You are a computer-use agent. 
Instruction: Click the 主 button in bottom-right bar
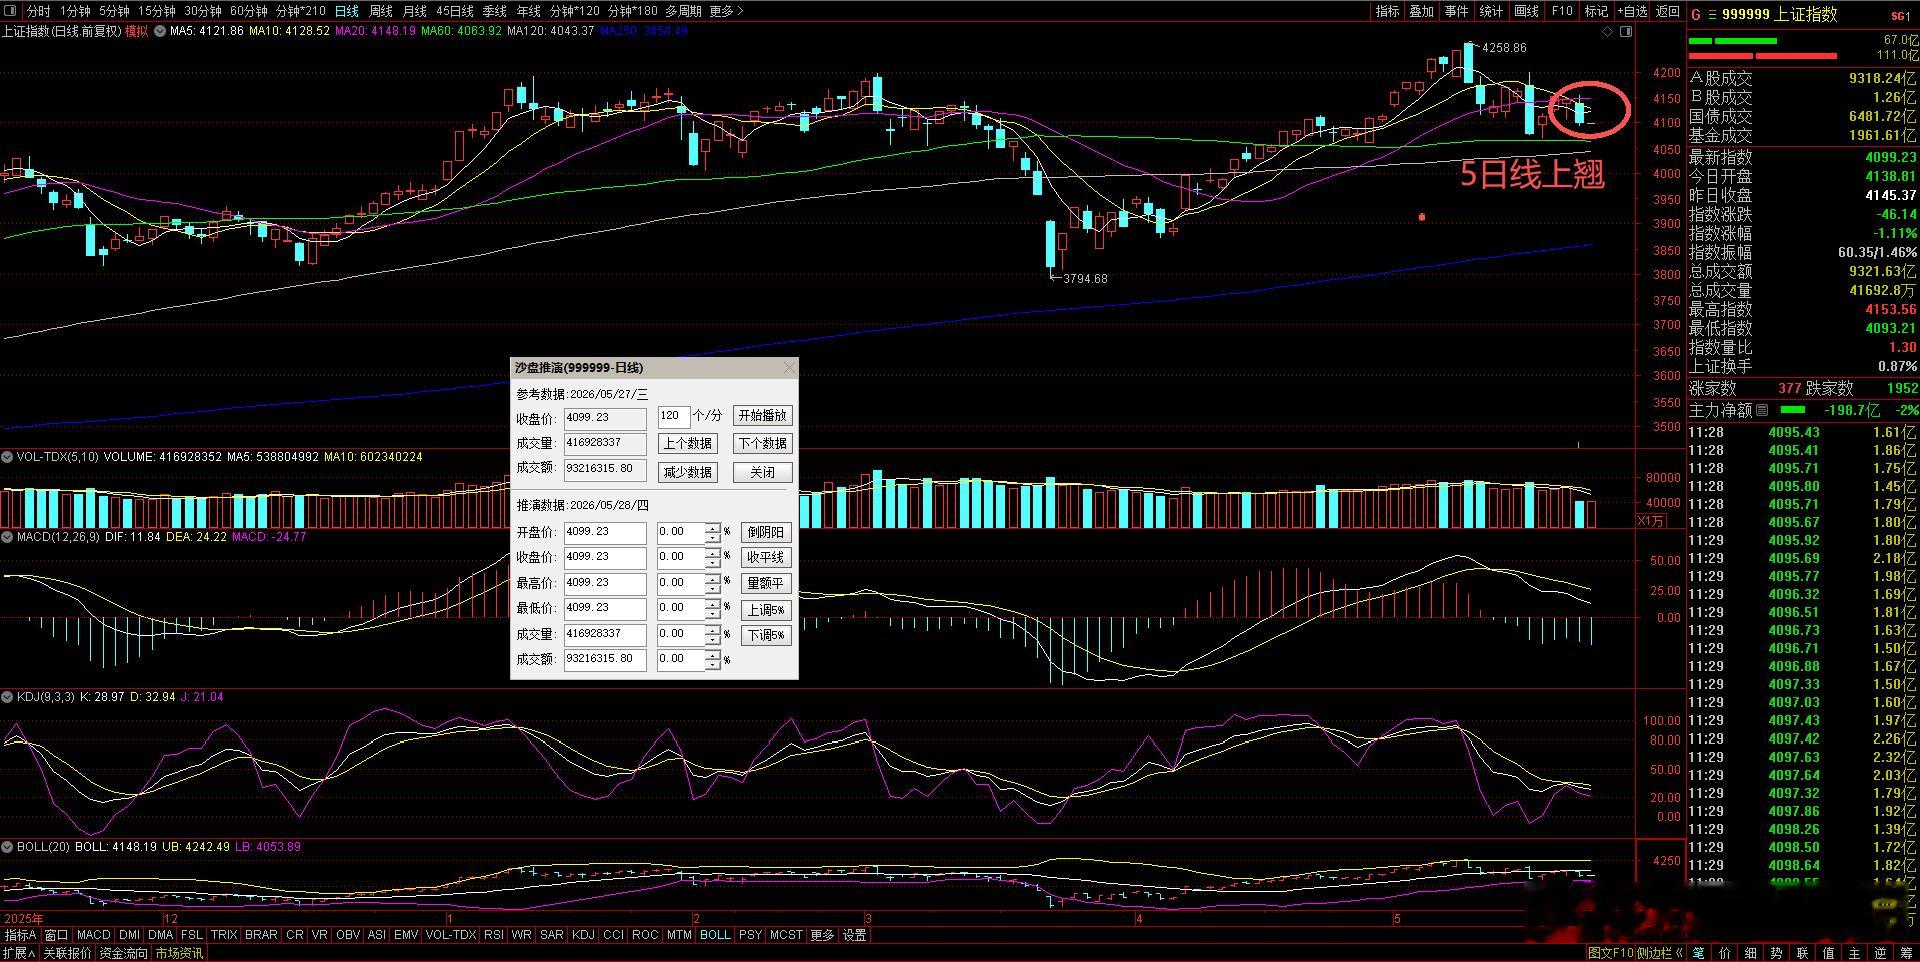(x=1855, y=953)
